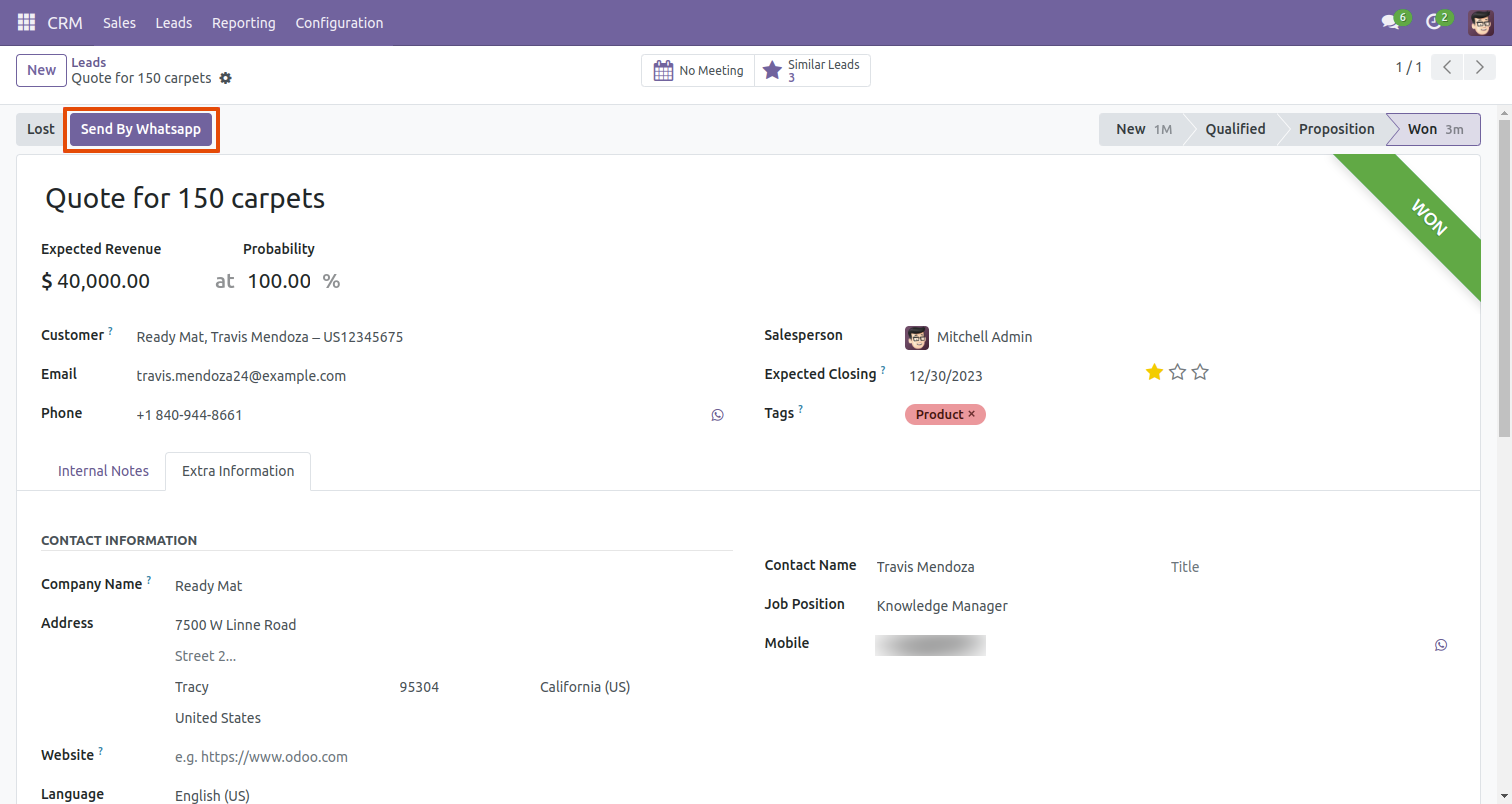Screen dimensions: 1512x804
Task: Click the Send By Whatsapp button
Action: [141, 129]
